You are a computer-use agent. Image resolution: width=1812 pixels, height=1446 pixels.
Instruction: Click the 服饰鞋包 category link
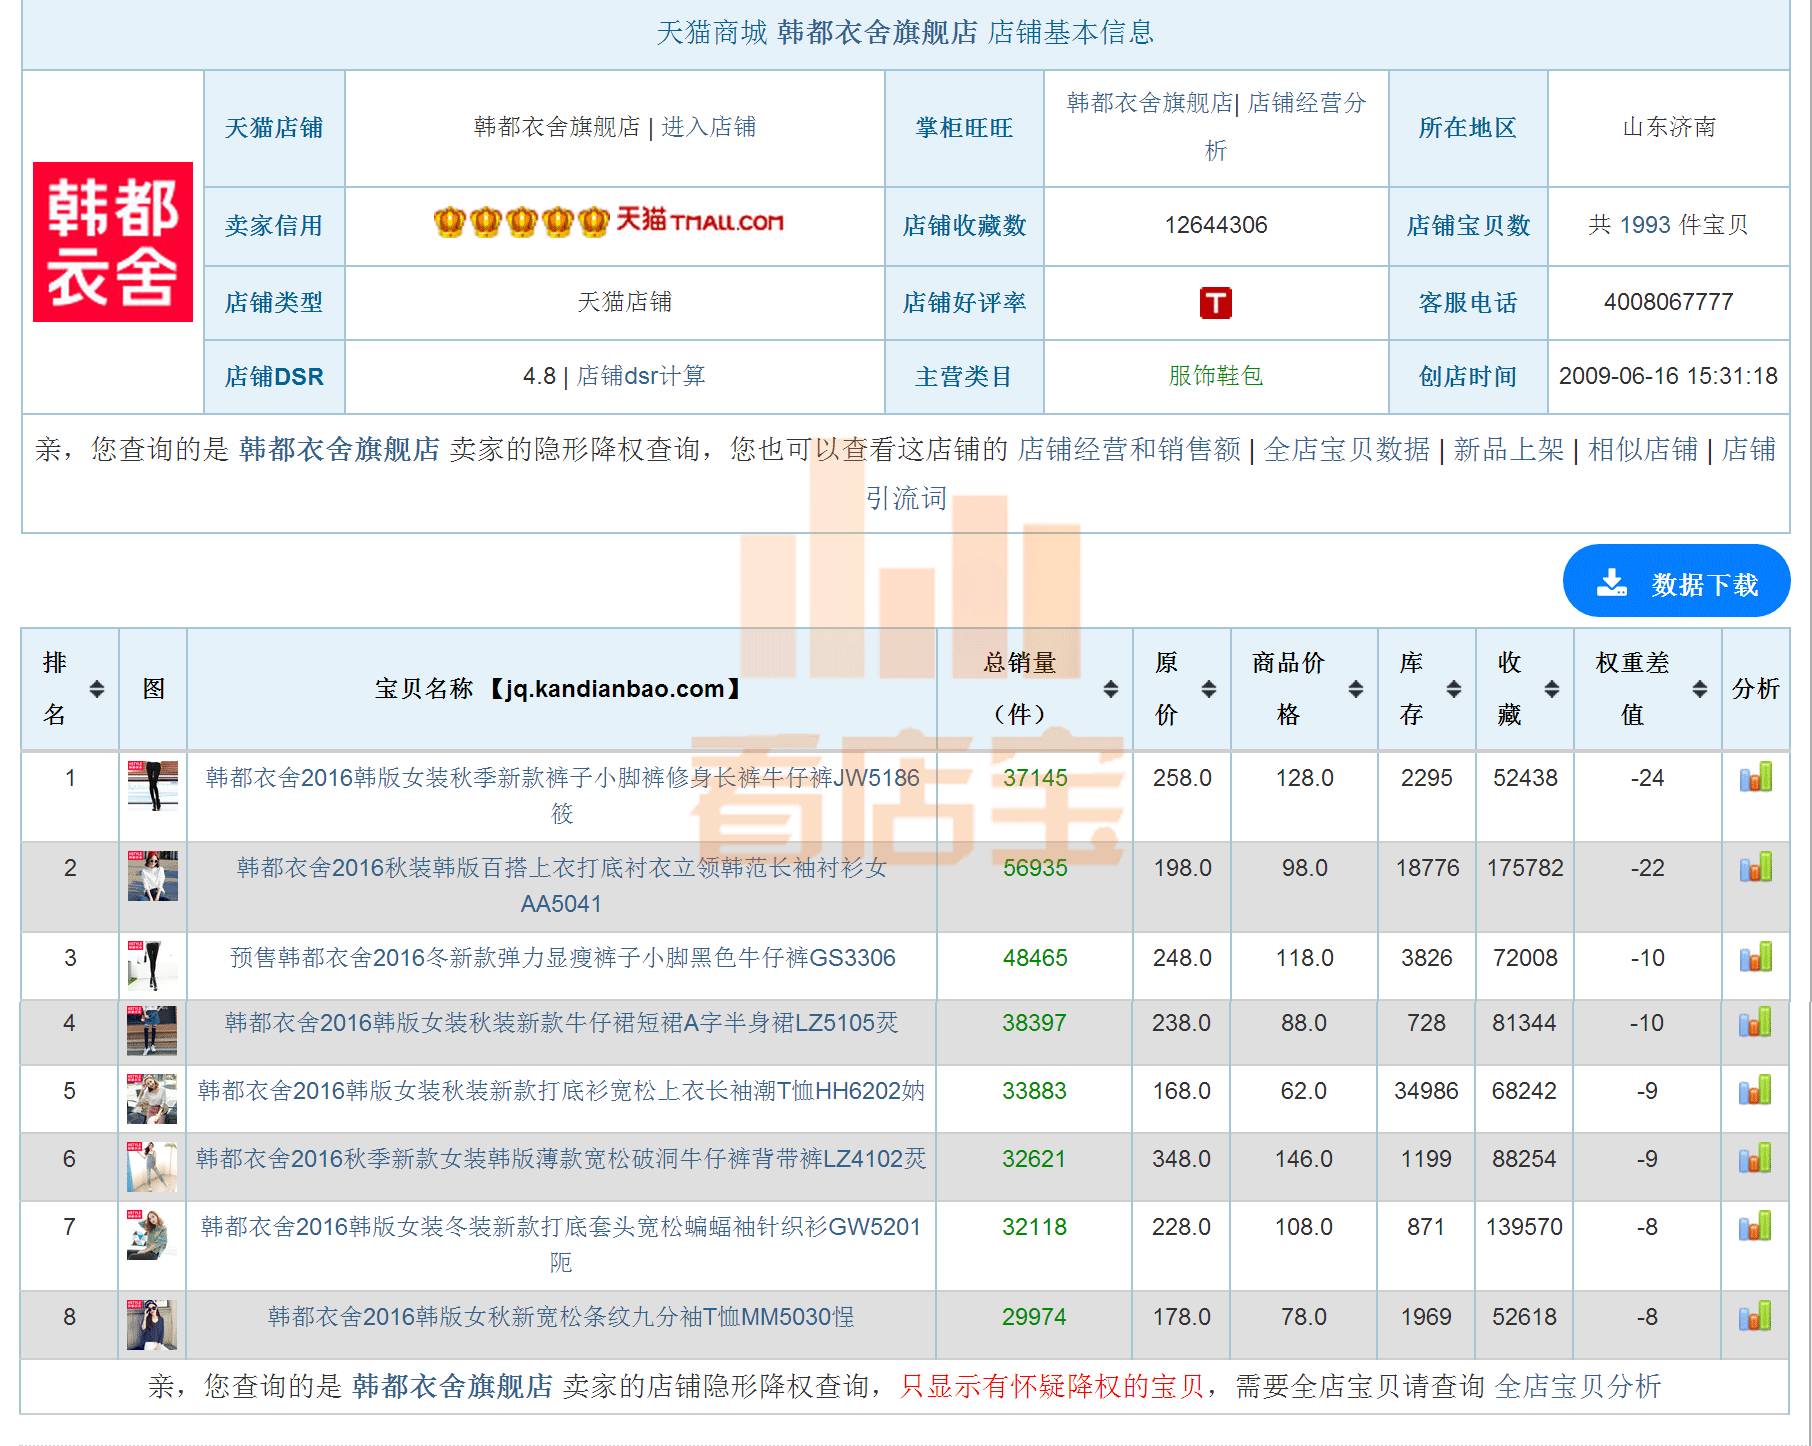click(x=1216, y=376)
